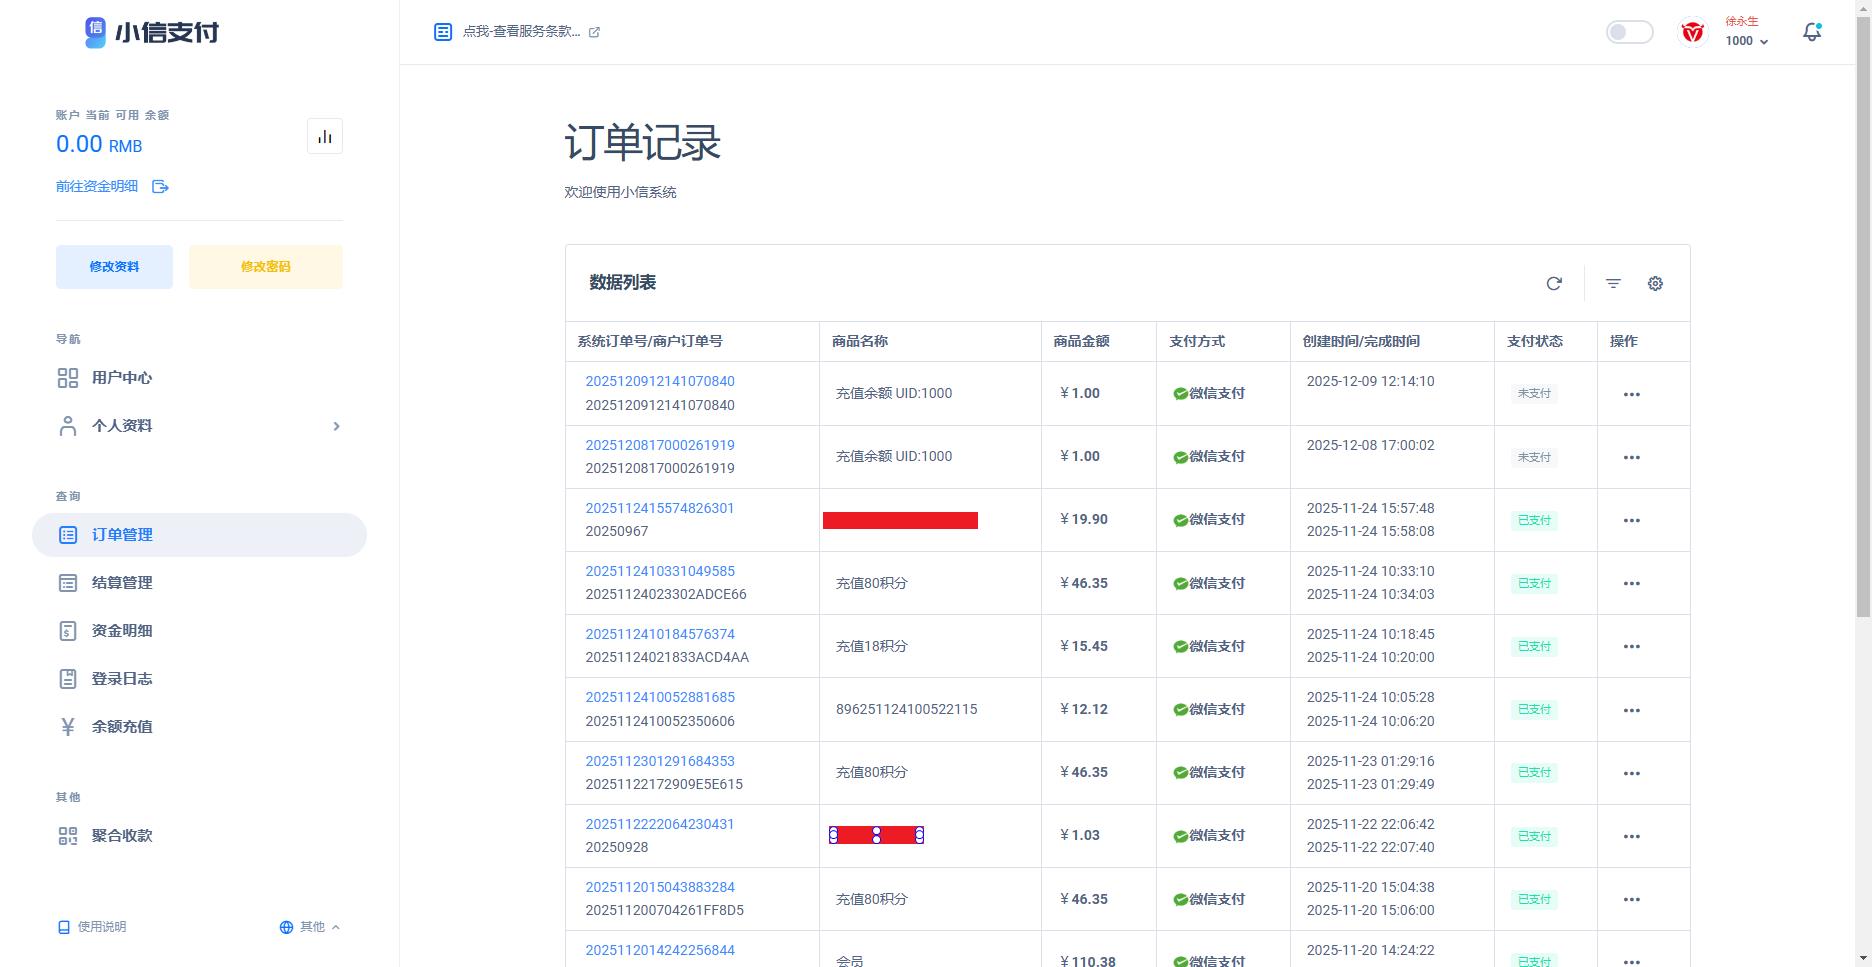The image size is (1872, 967).
Task: Flip the switch in the top bar
Action: pos(1628,31)
